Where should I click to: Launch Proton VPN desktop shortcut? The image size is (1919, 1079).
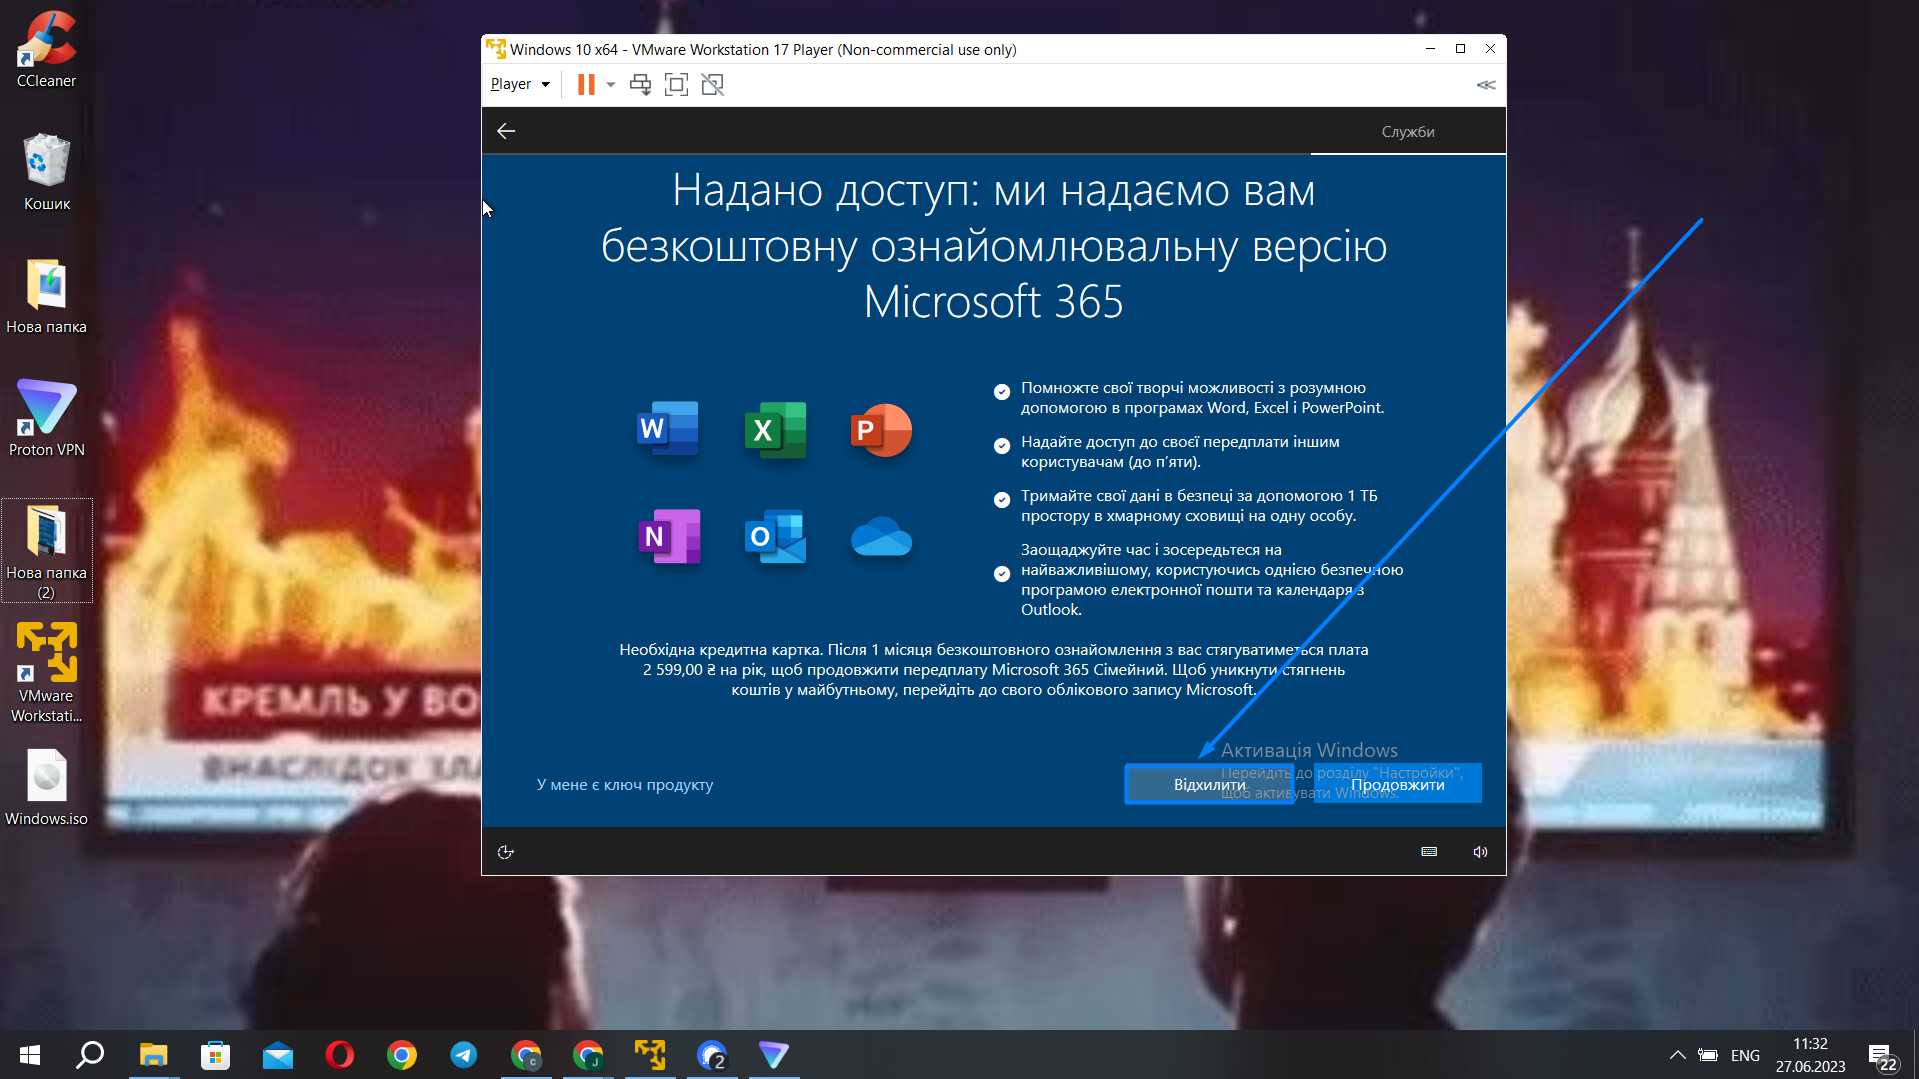pyautogui.click(x=46, y=418)
